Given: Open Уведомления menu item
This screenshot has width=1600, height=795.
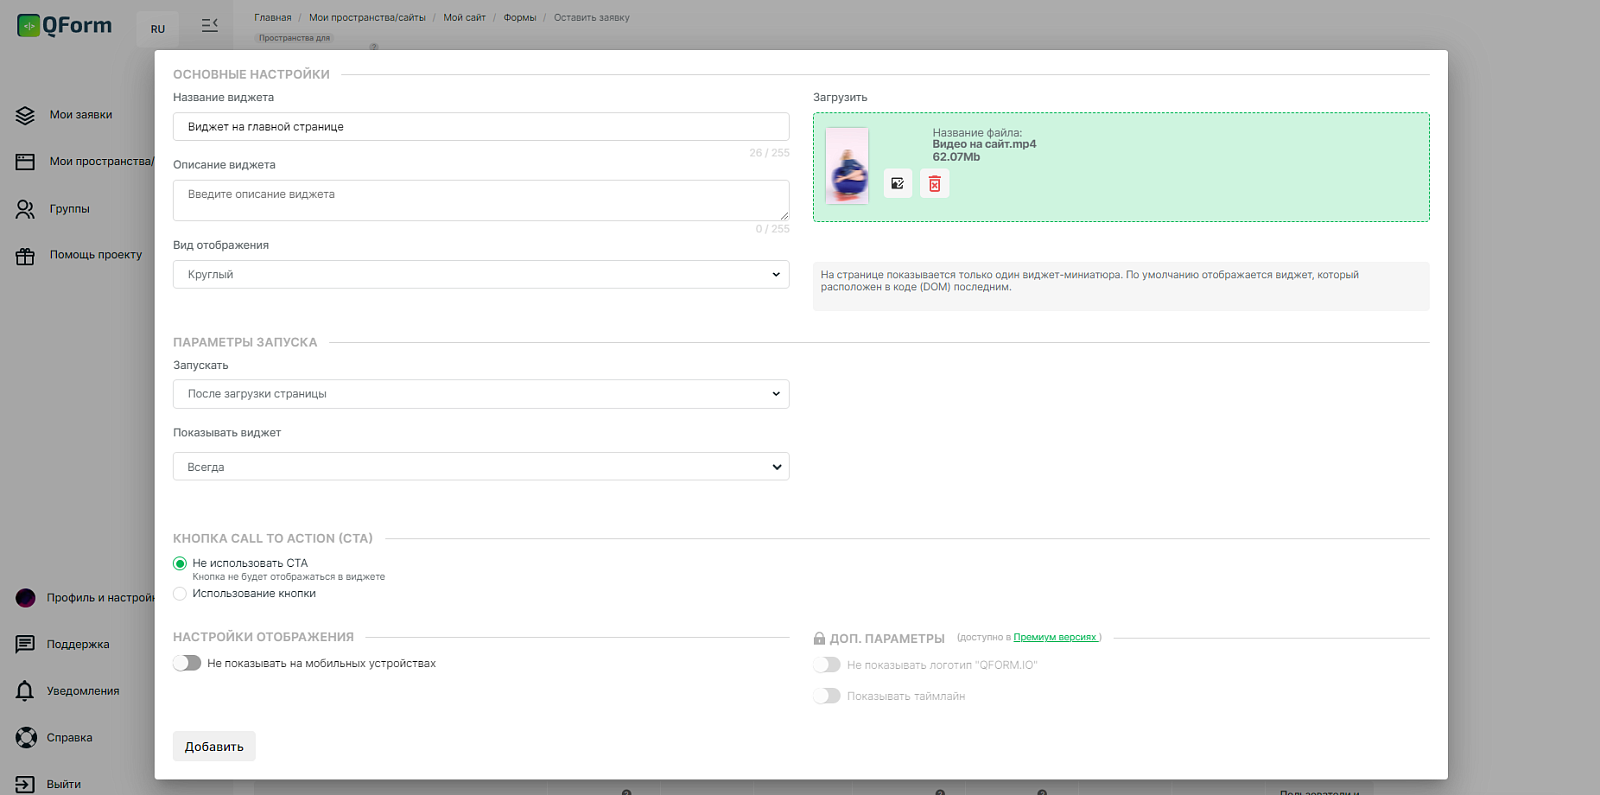Looking at the screenshot, I should click(x=83, y=691).
